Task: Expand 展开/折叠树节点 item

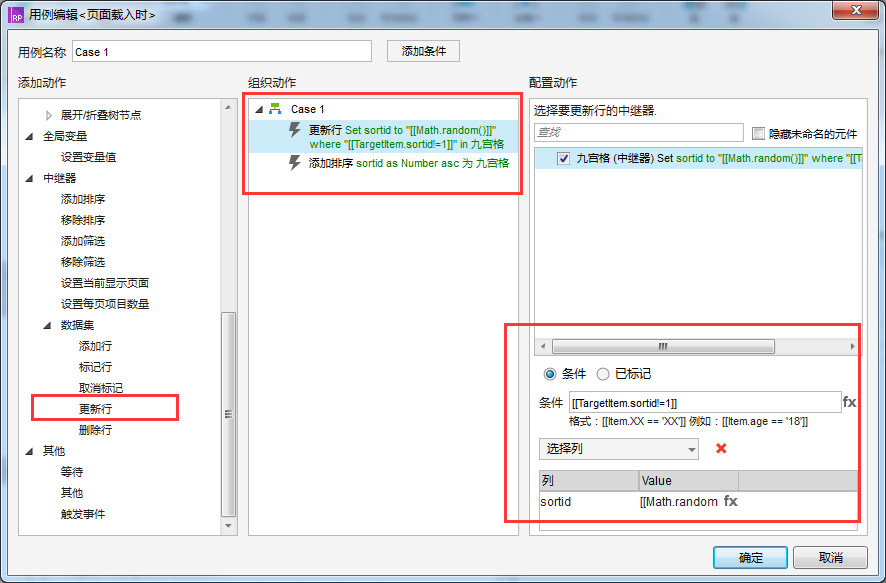Action: pos(49,115)
